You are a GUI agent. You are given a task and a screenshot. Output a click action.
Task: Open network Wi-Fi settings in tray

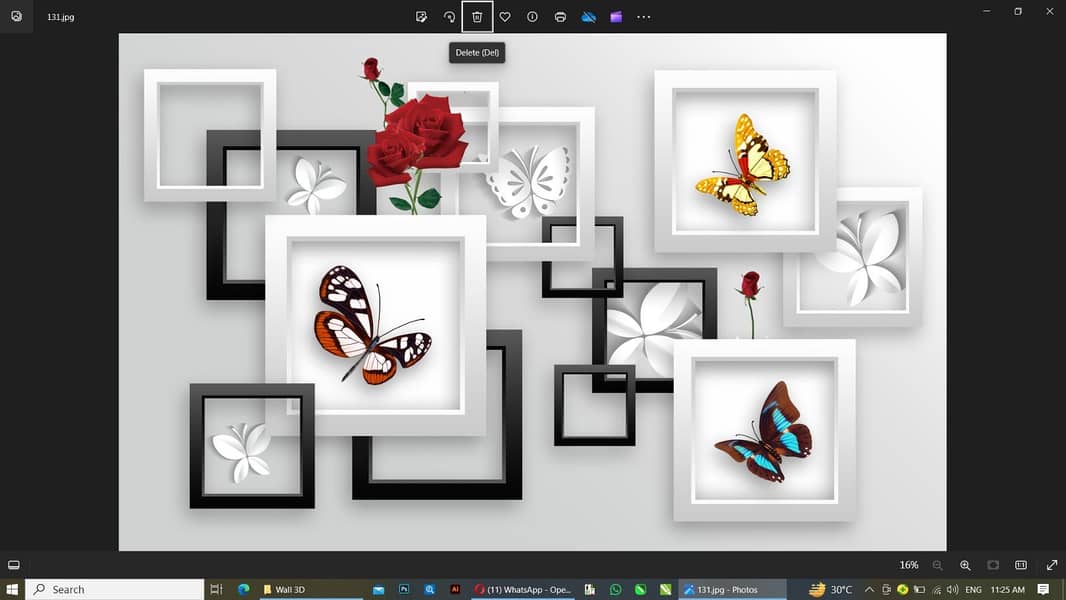[x=937, y=589]
